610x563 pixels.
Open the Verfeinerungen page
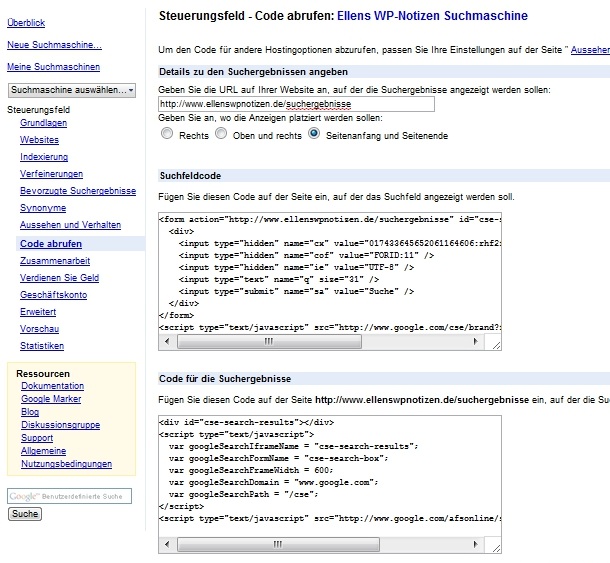[x=51, y=174]
